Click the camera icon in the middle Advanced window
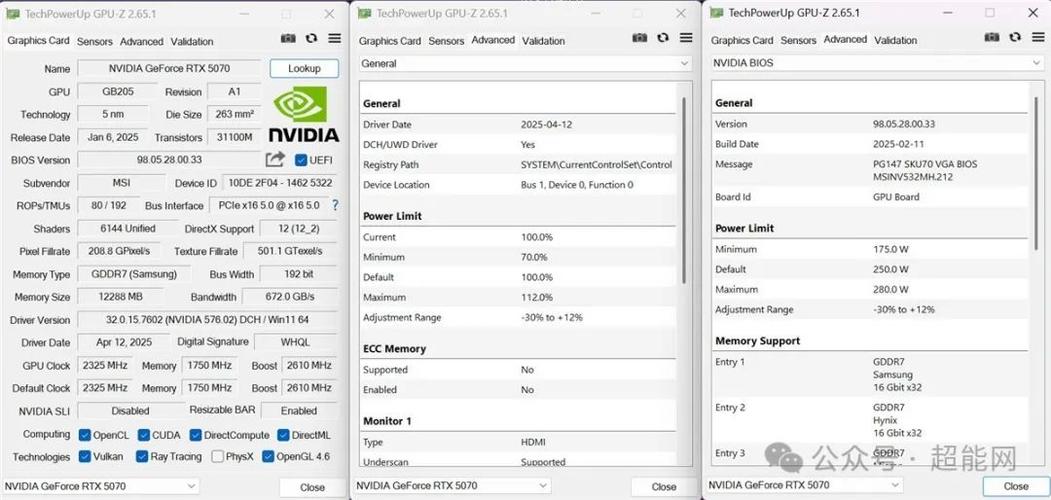The width and height of the screenshot is (1051, 500). [x=640, y=38]
